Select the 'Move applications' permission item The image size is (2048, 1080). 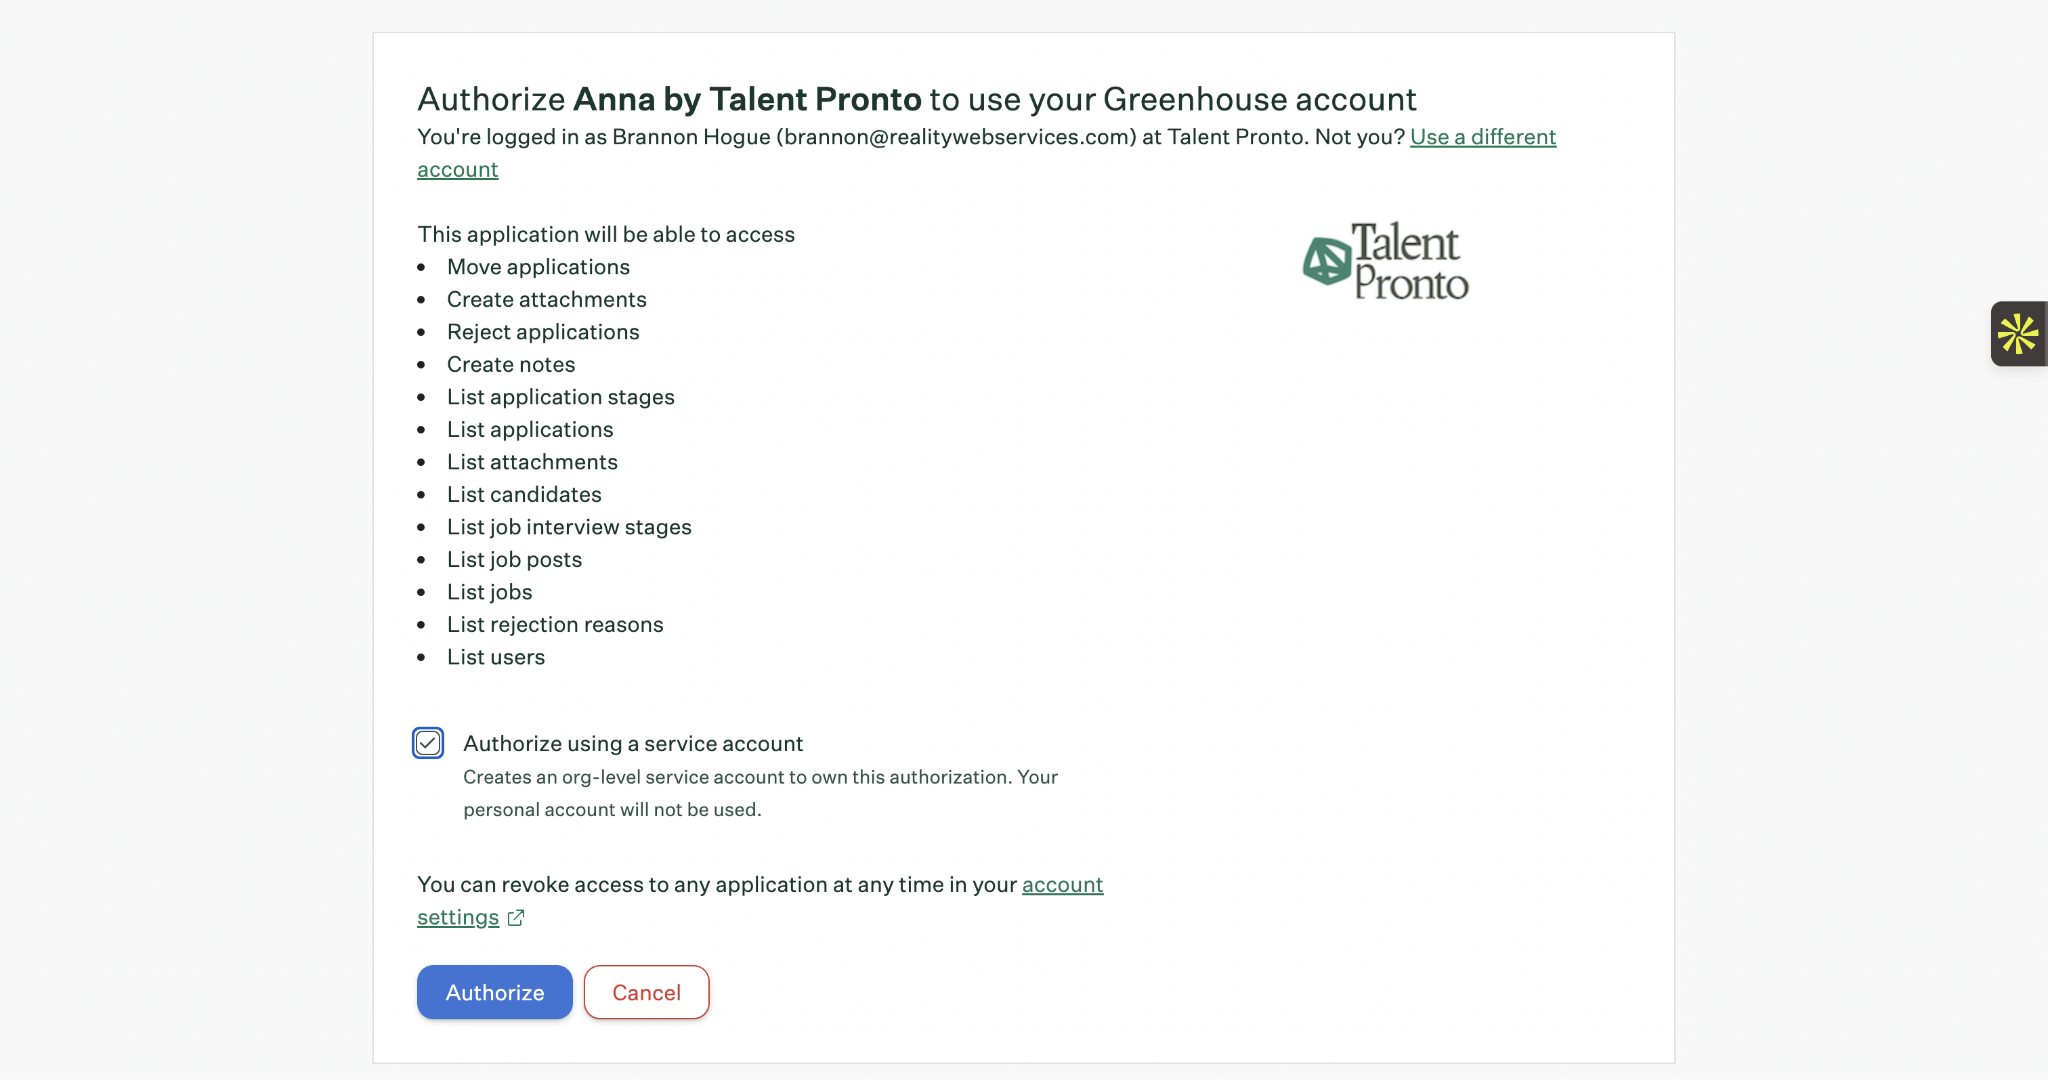538,267
